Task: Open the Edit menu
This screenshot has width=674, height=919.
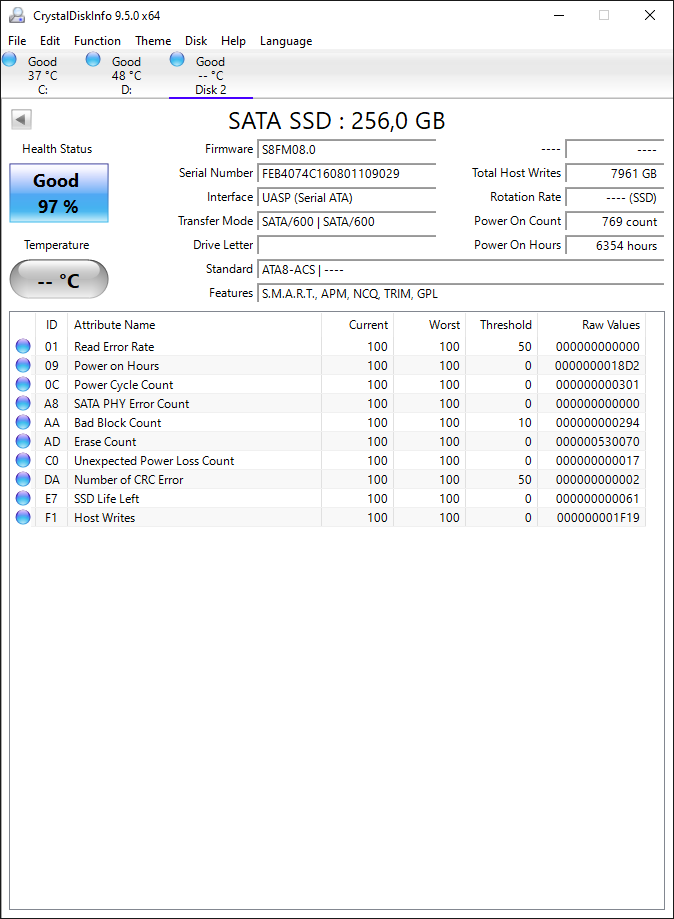Action: click(x=50, y=41)
